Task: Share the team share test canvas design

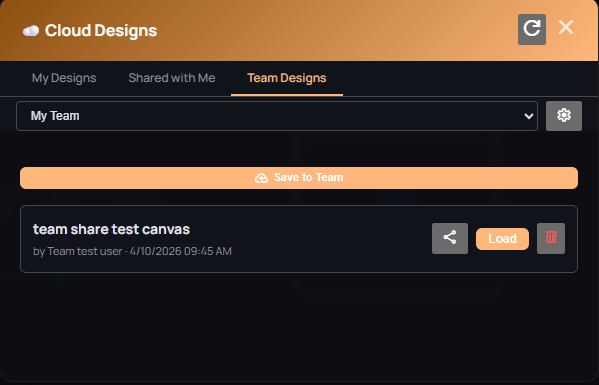Action: tap(450, 238)
